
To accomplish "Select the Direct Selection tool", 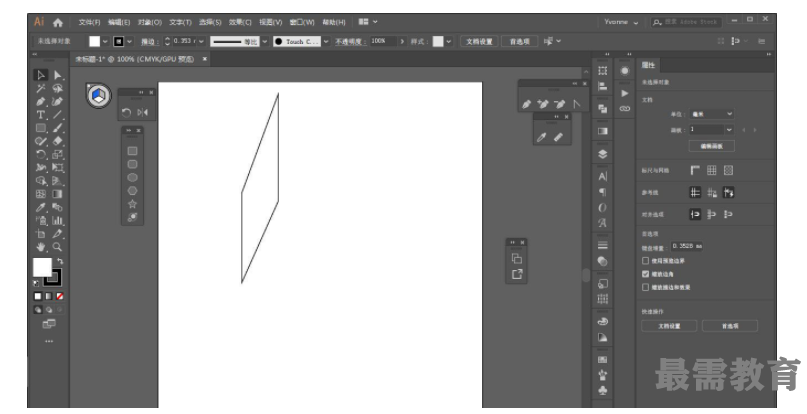I will (x=58, y=75).
